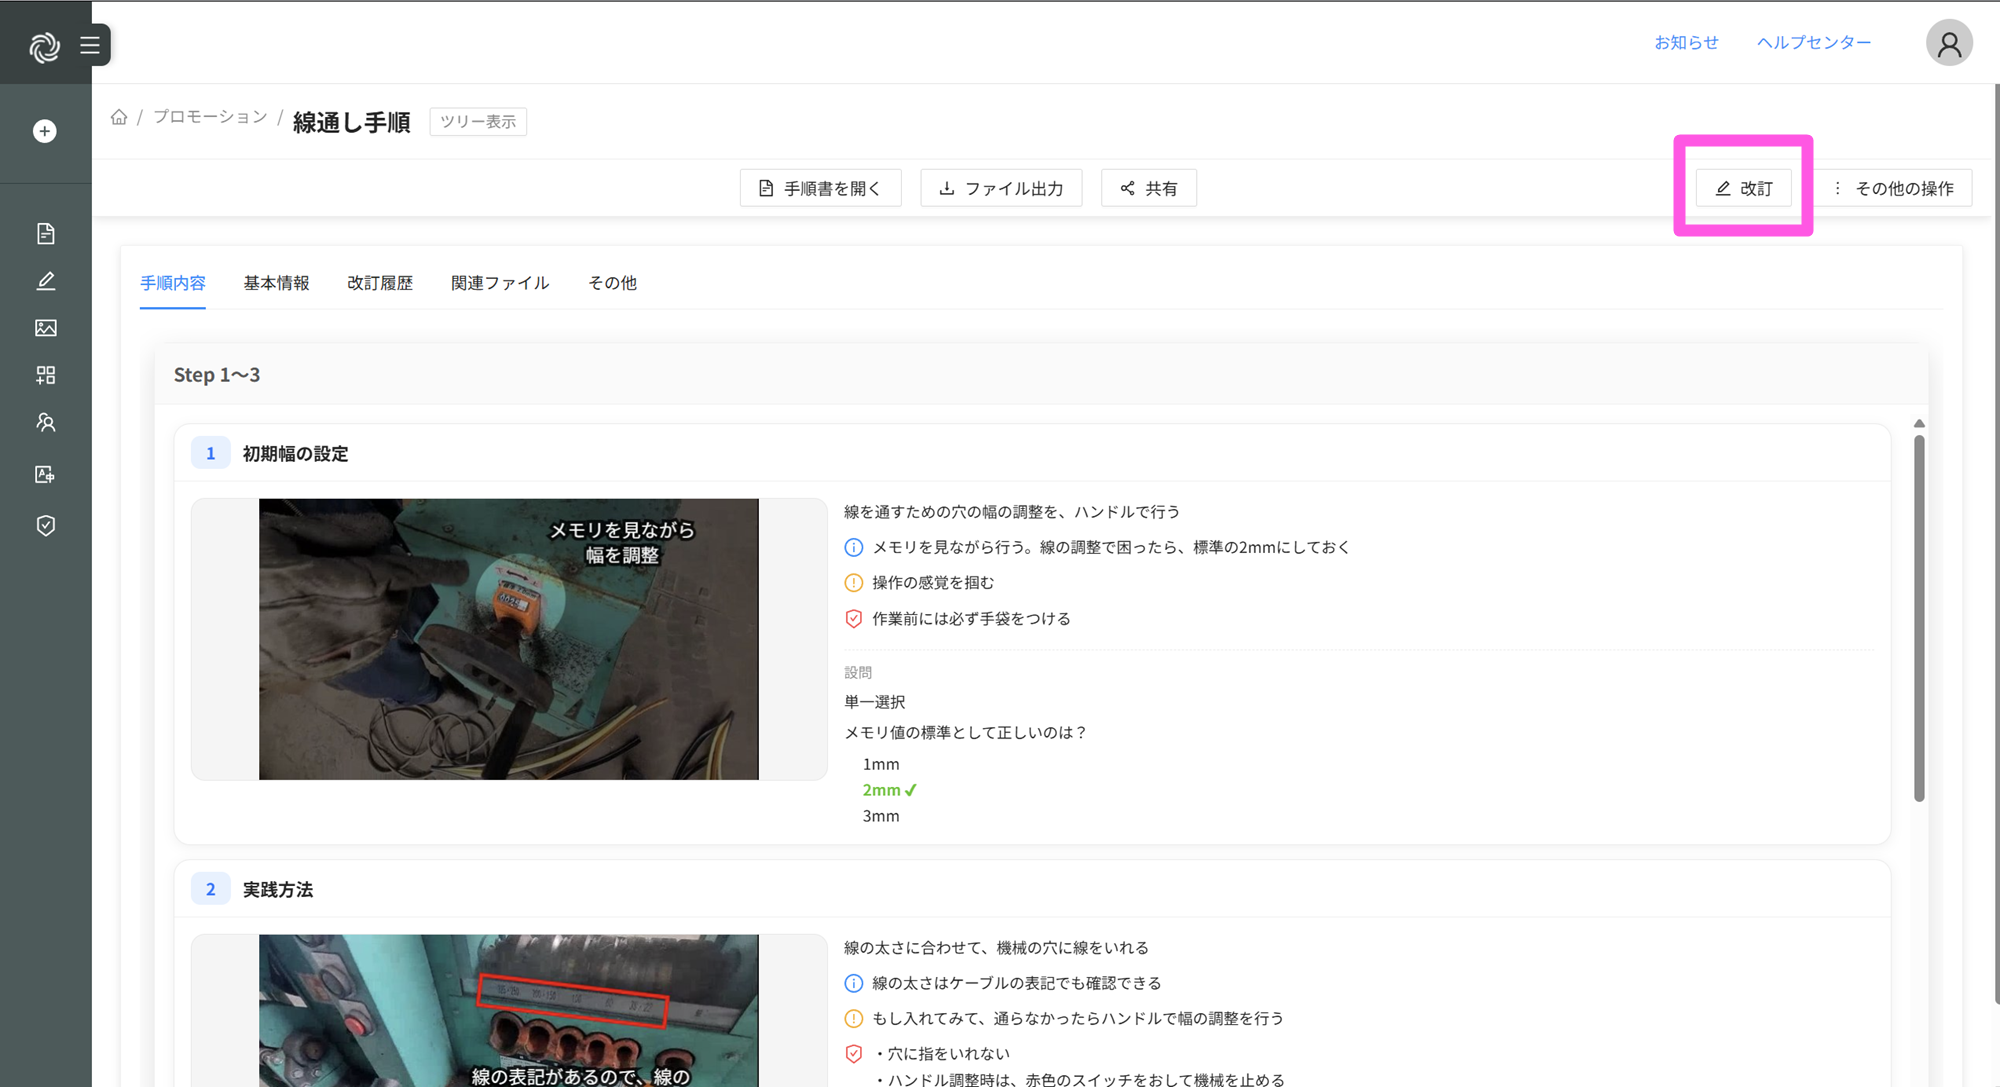Image resolution: width=2000 pixels, height=1087 pixels.
Task: Click the grid dashboard icon in sidebar
Action: point(45,375)
